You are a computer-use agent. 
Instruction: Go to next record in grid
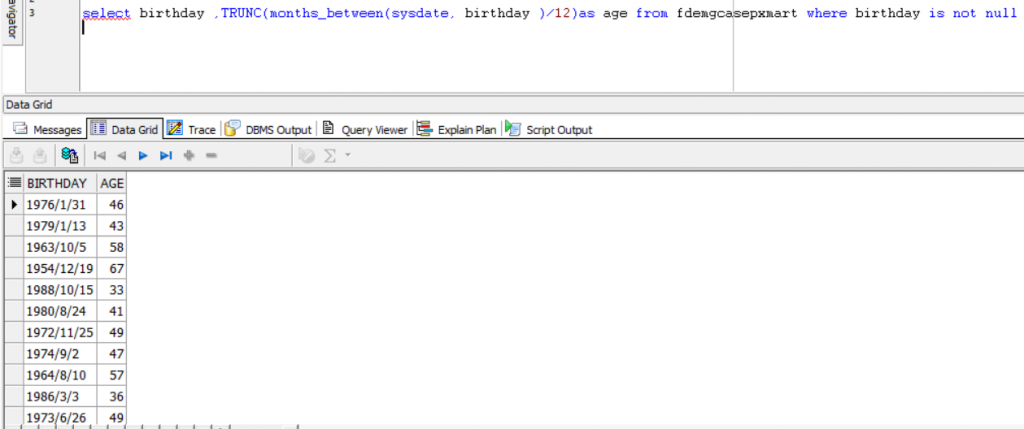click(x=143, y=155)
